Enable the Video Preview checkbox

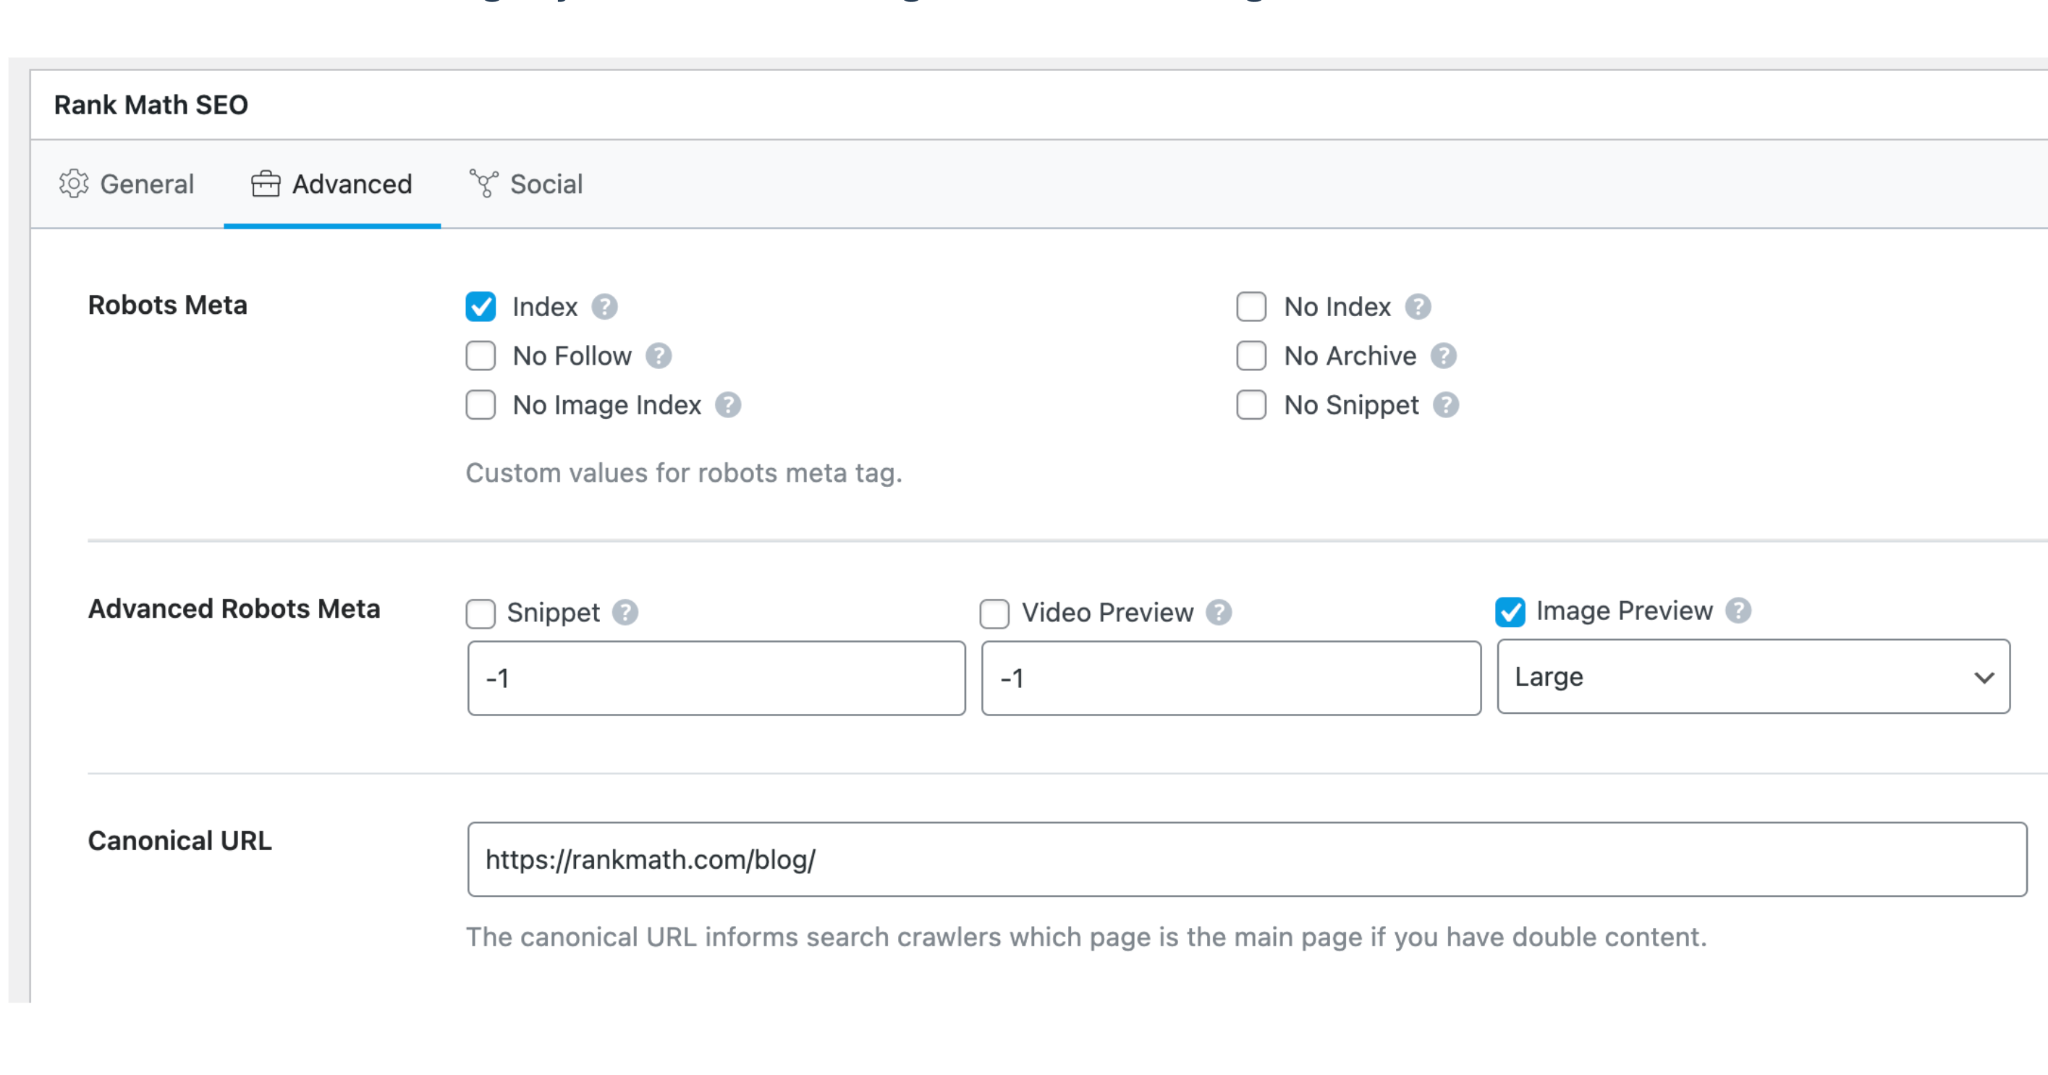pyautogui.click(x=995, y=613)
